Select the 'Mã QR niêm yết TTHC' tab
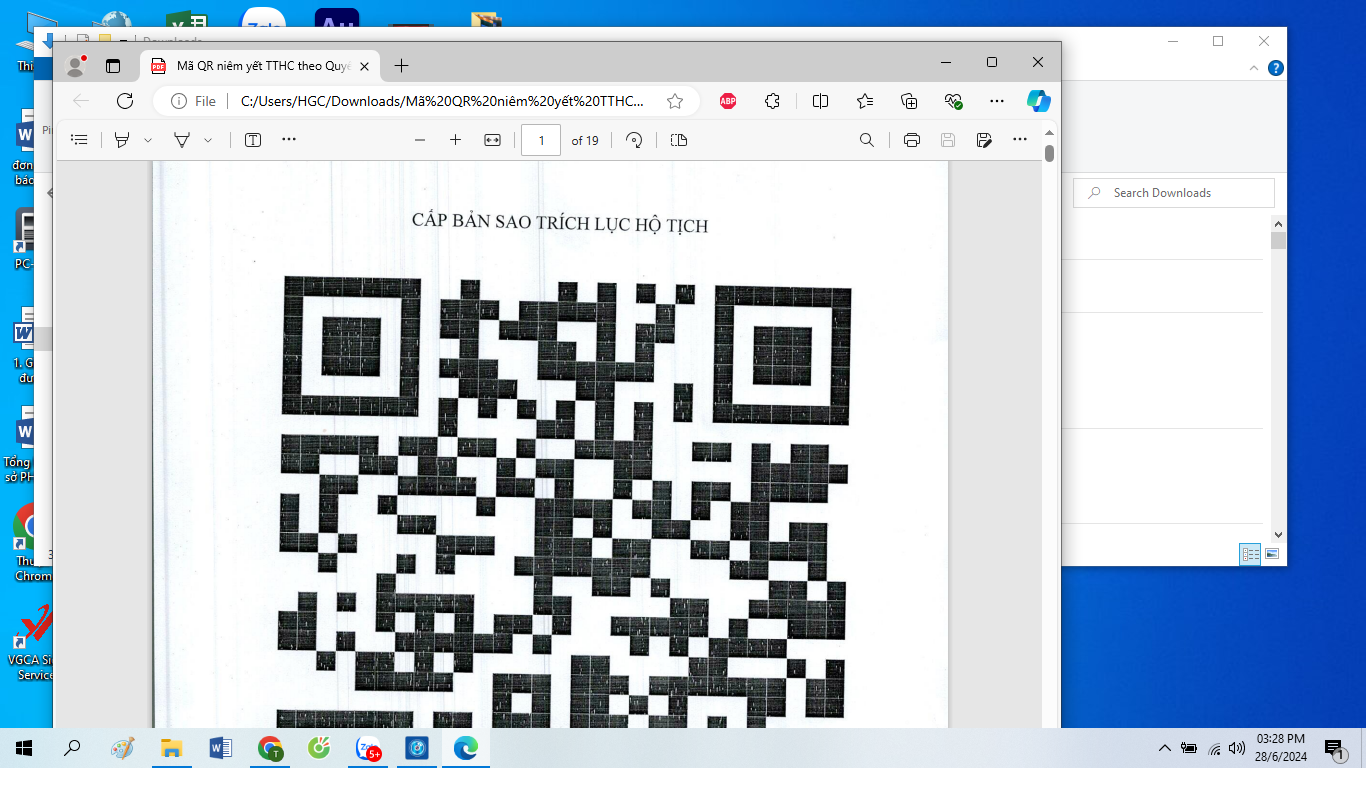The image size is (1366, 786). point(260,66)
